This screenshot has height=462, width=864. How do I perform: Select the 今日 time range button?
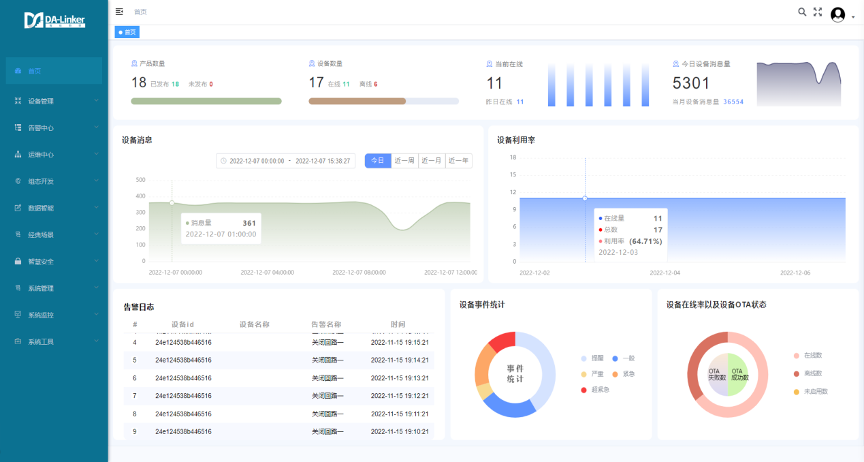pos(377,160)
